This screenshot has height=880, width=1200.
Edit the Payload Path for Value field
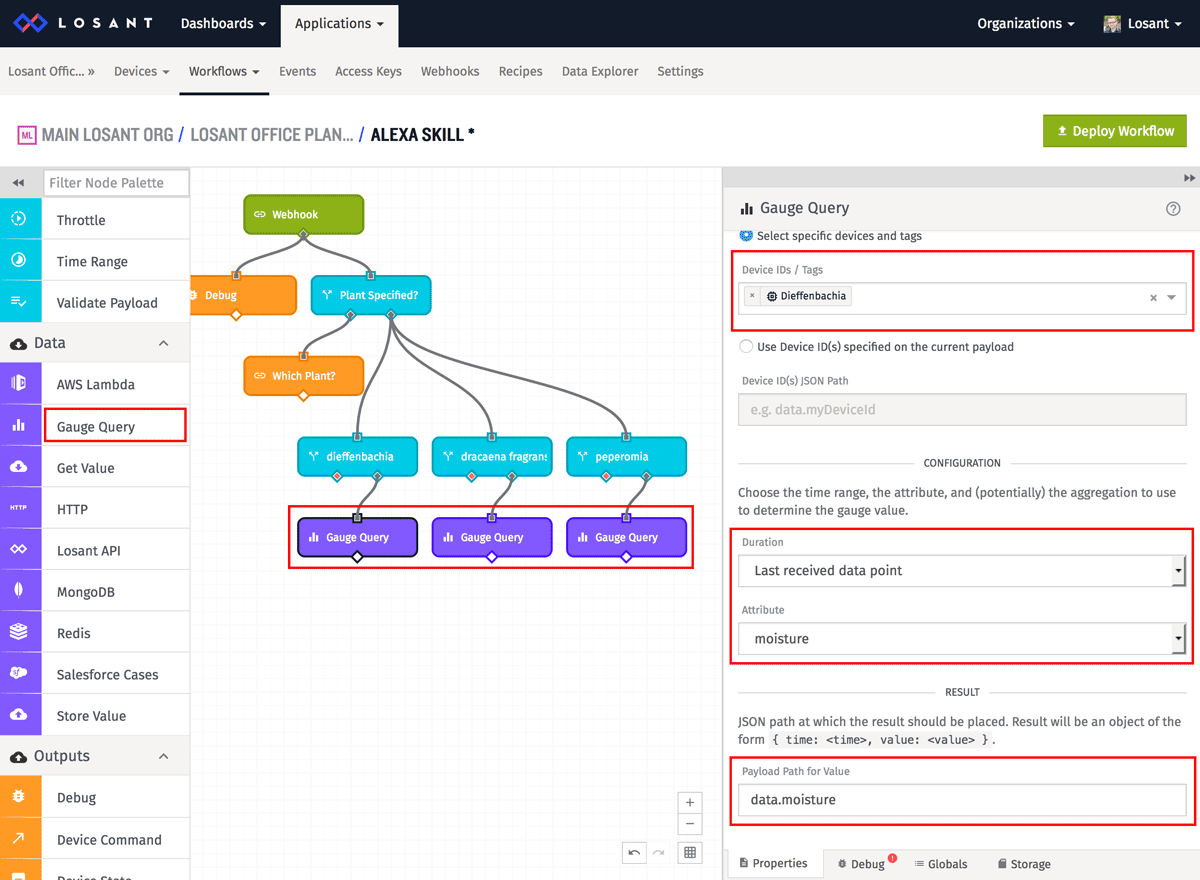coord(962,799)
